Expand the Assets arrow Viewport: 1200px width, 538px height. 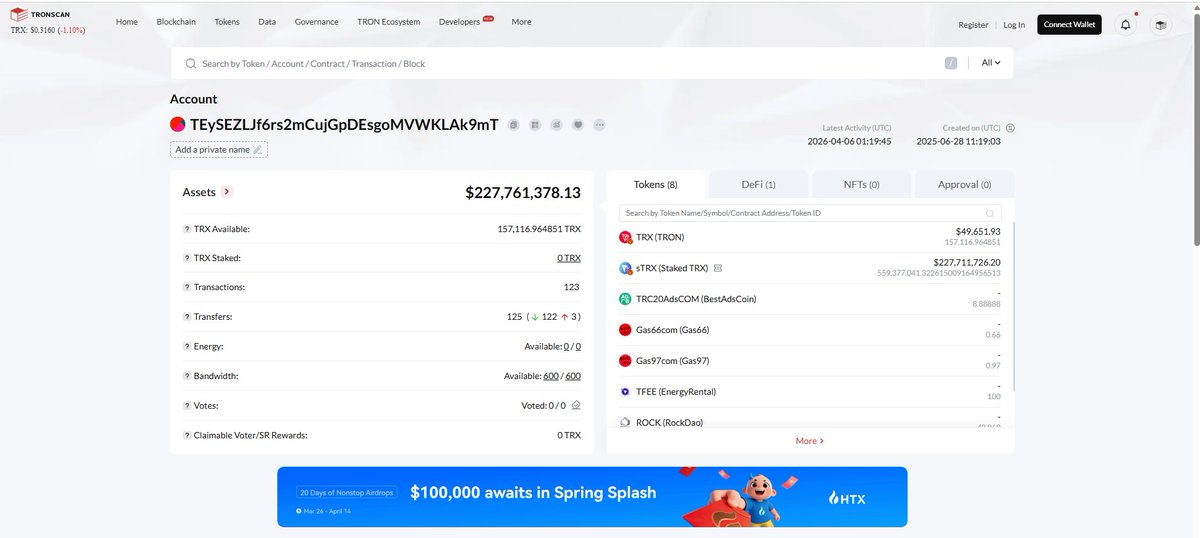point(227,192)
